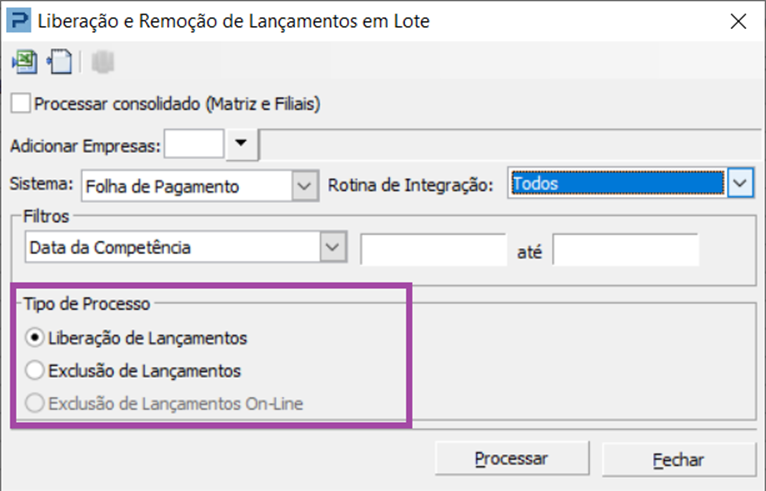Select Liberação de Lançamentos radio option
The height and width of the screenshot is (491, 766).
(x=35, y=338)
